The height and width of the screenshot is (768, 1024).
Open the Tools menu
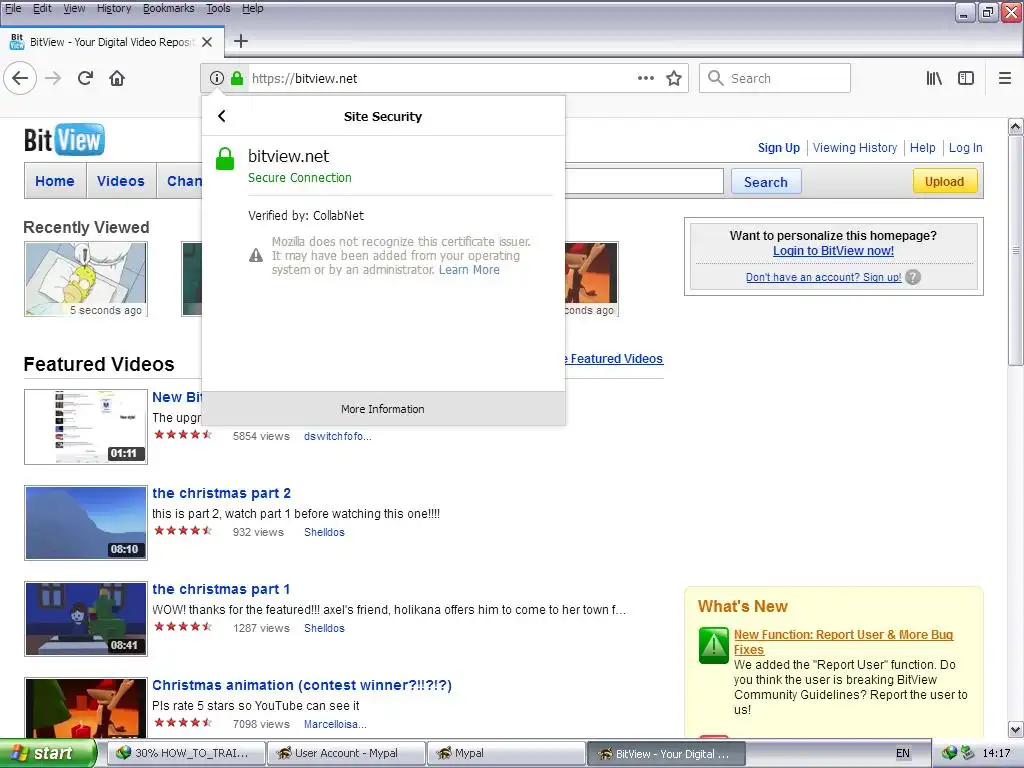218,8
